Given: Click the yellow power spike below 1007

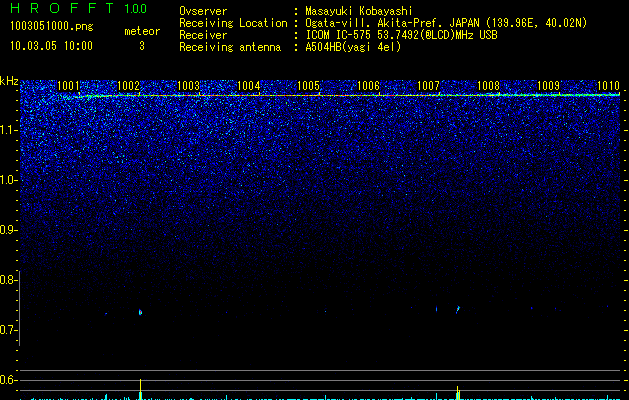Looking at the screenshot, I should (x=457, y=393).
